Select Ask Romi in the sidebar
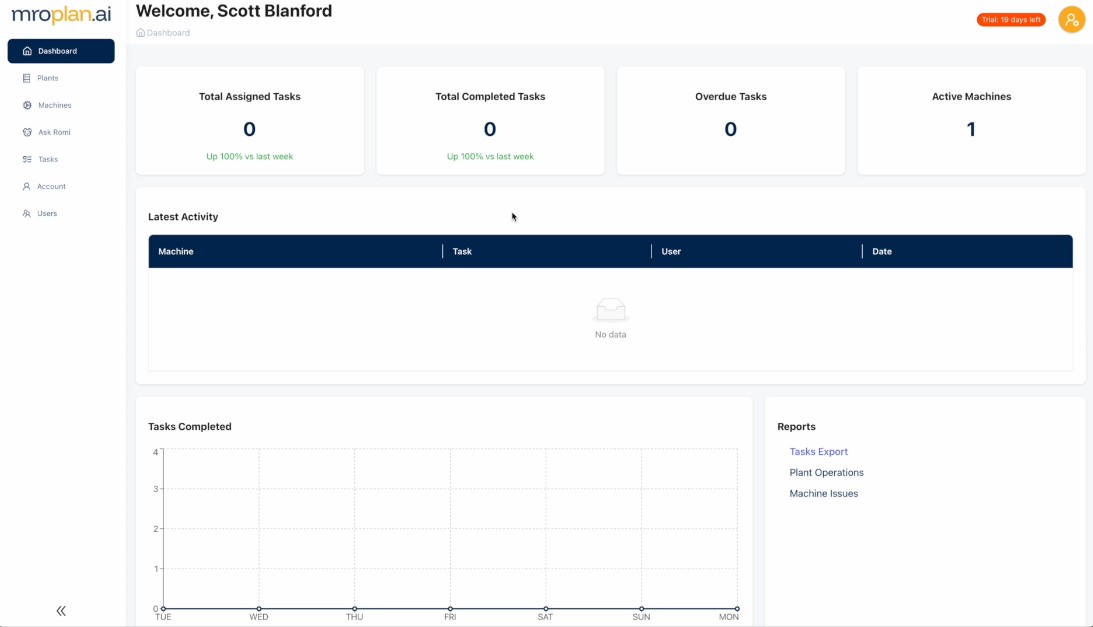This screenshot has width=1093, height=627. [x=61, y=132]
